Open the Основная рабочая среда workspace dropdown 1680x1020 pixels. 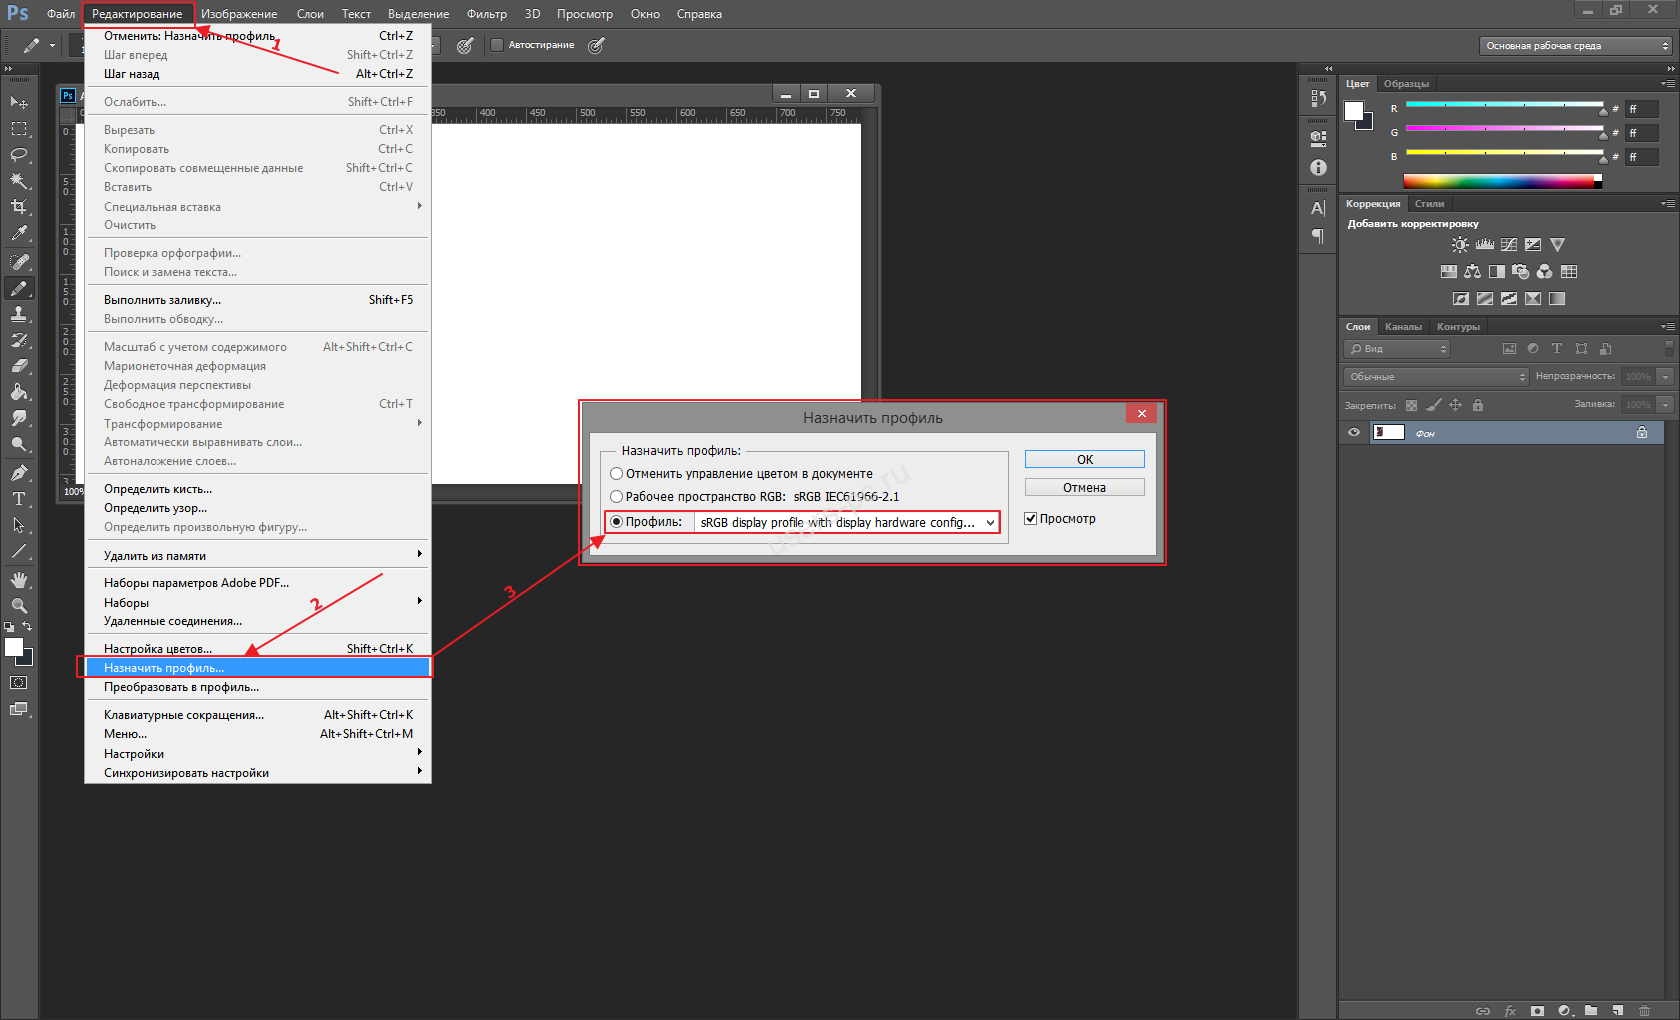[x=1576, y=46]
